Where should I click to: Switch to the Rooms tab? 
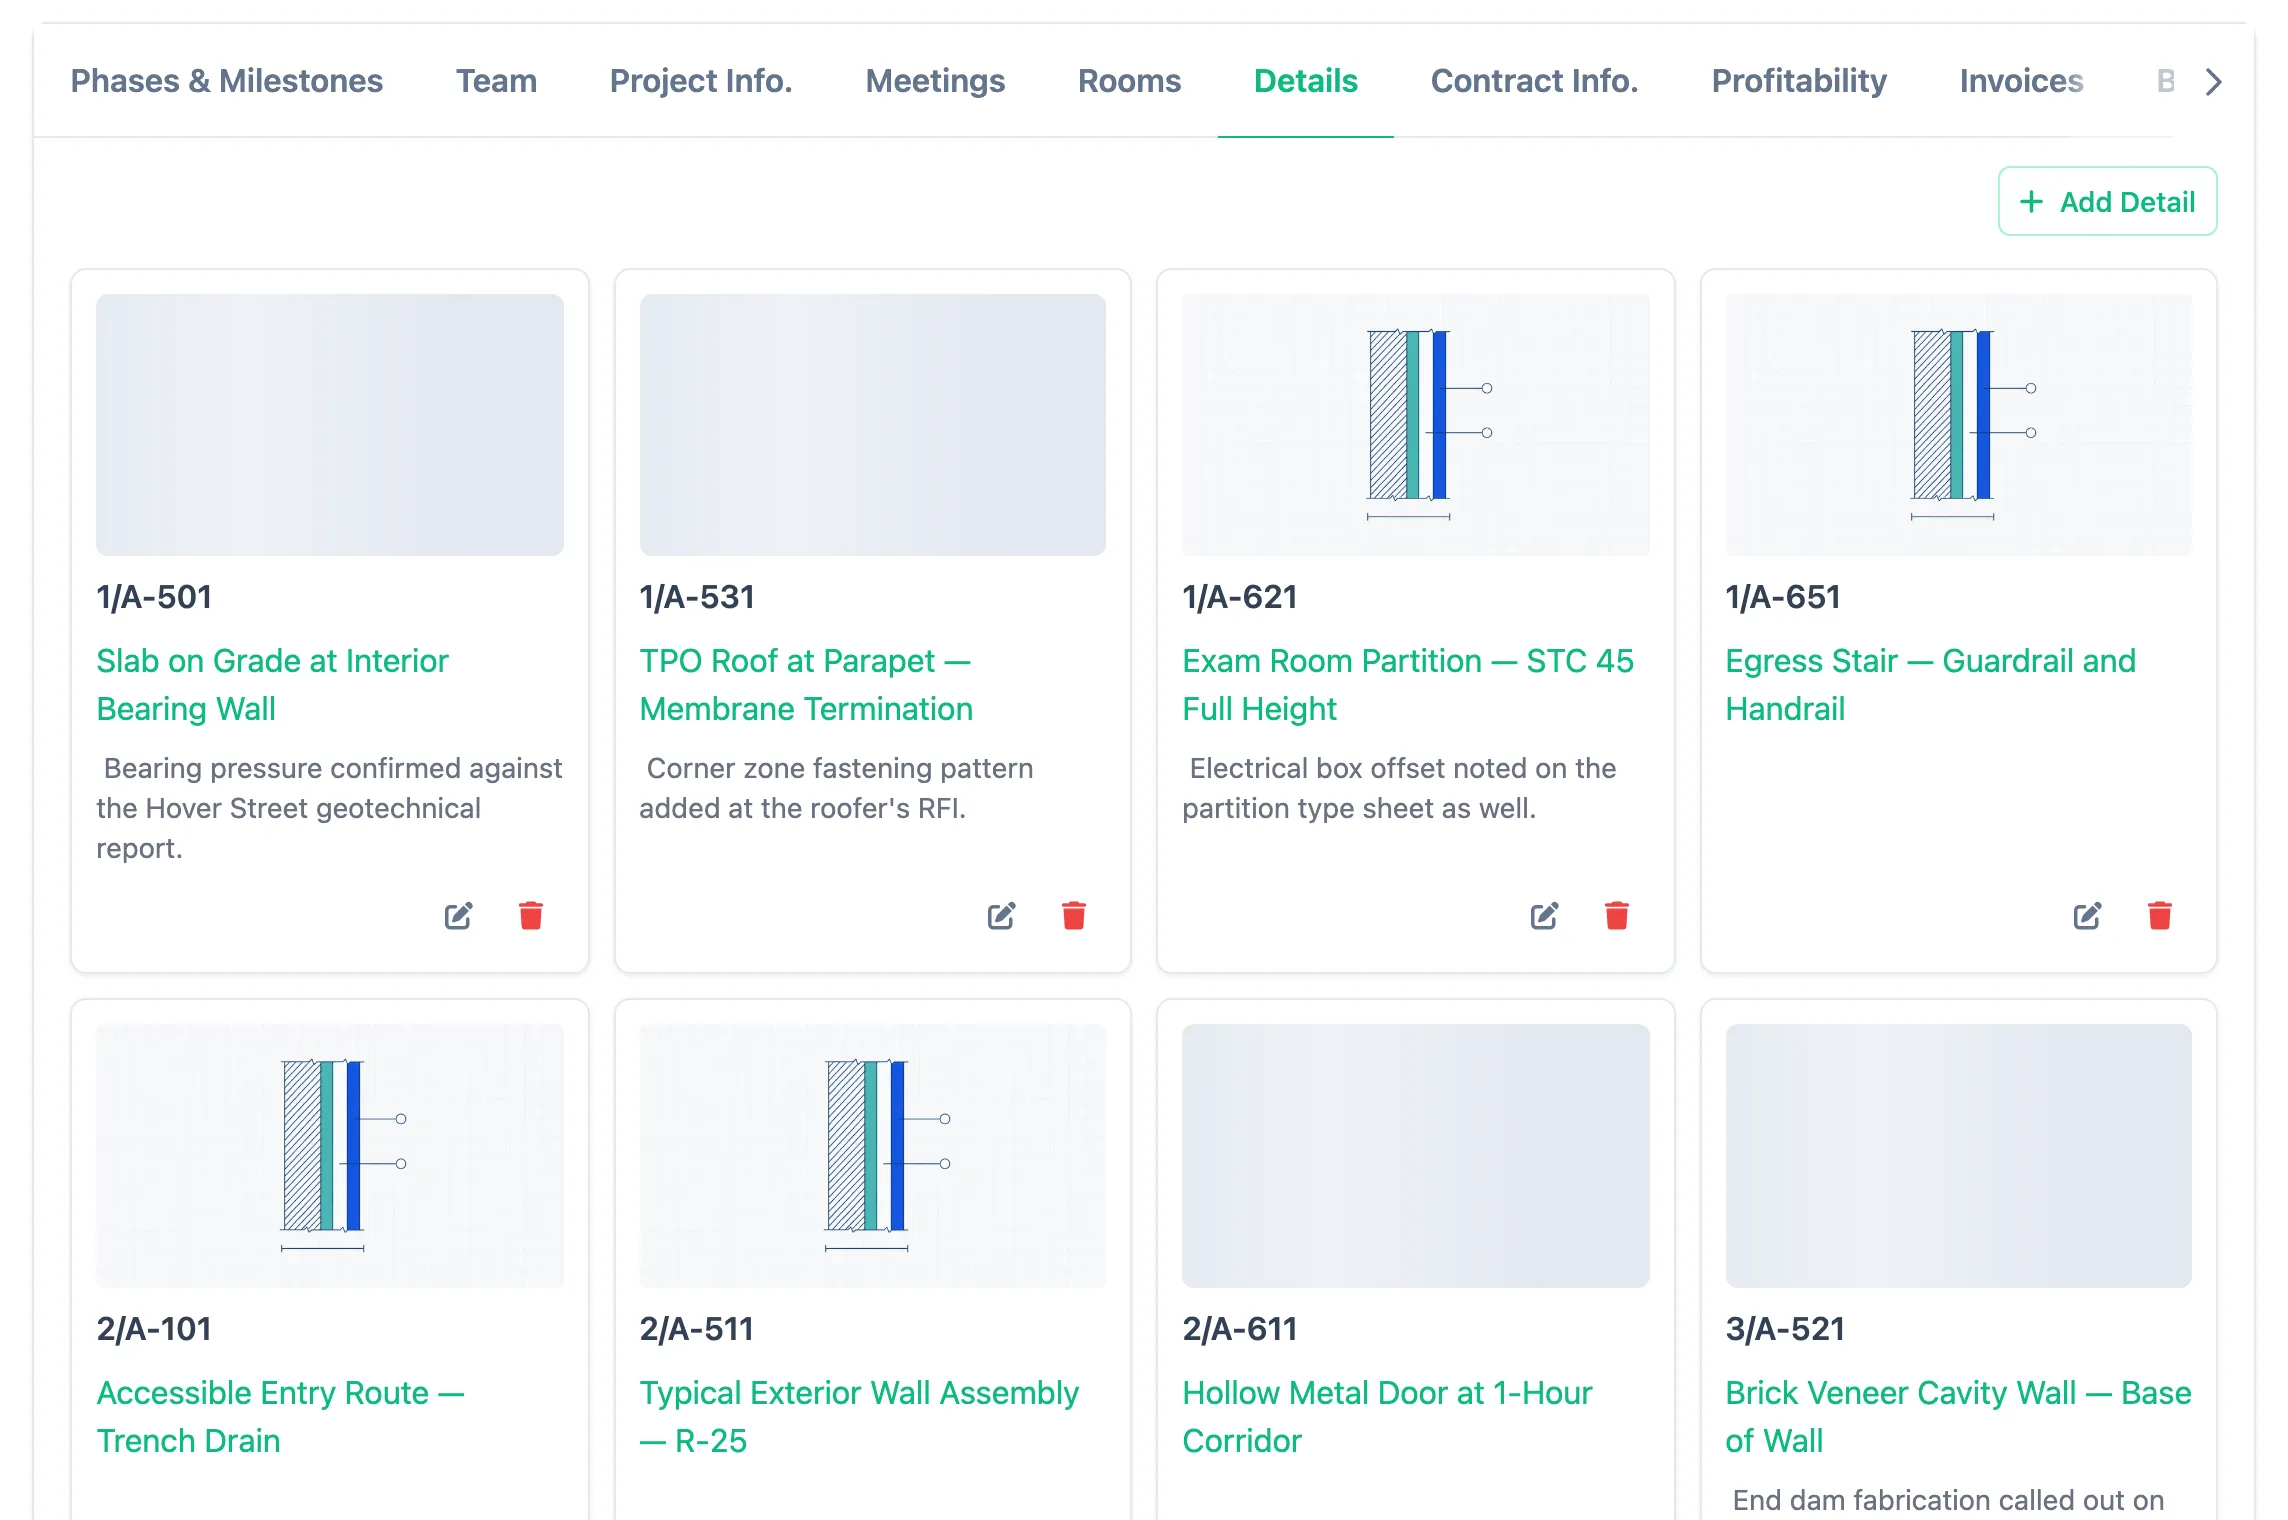[1129, 81]
